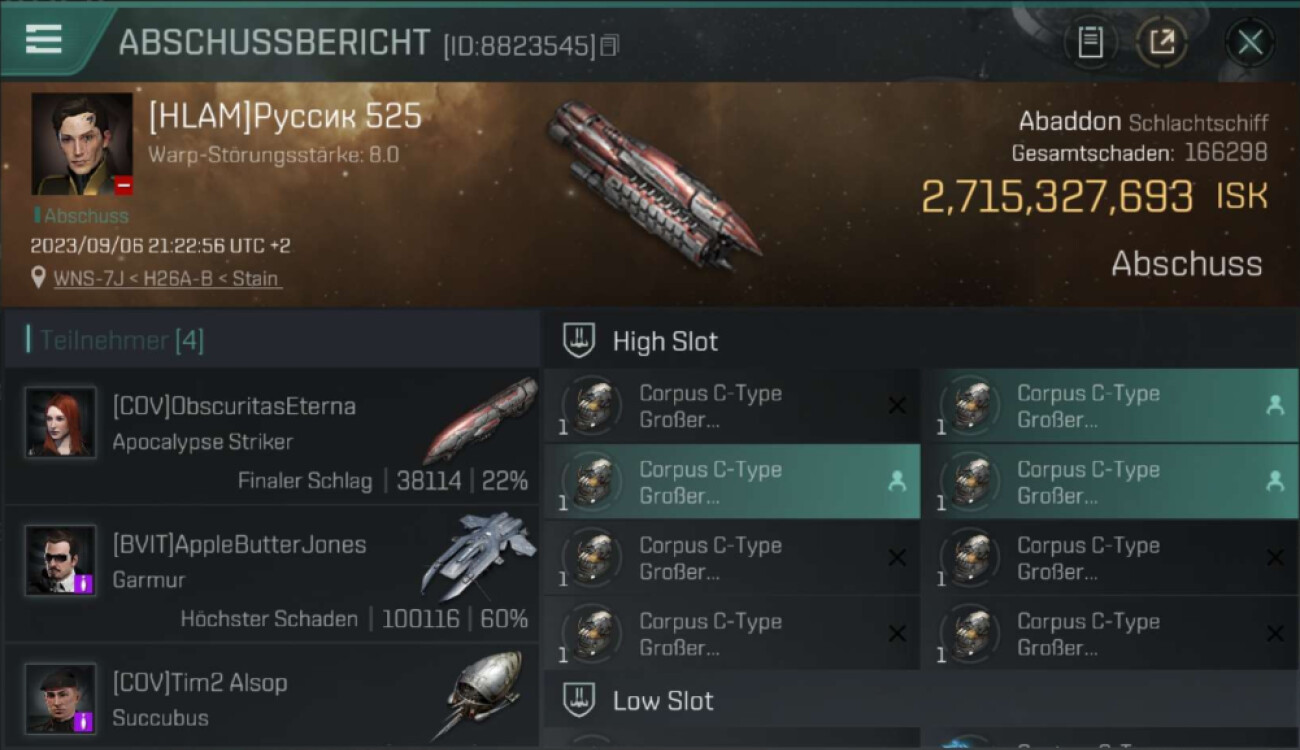Open the ObscuritasEterna participant portrait
The width and height of the screenshot is (1300, 750).
tap(61, 422)
